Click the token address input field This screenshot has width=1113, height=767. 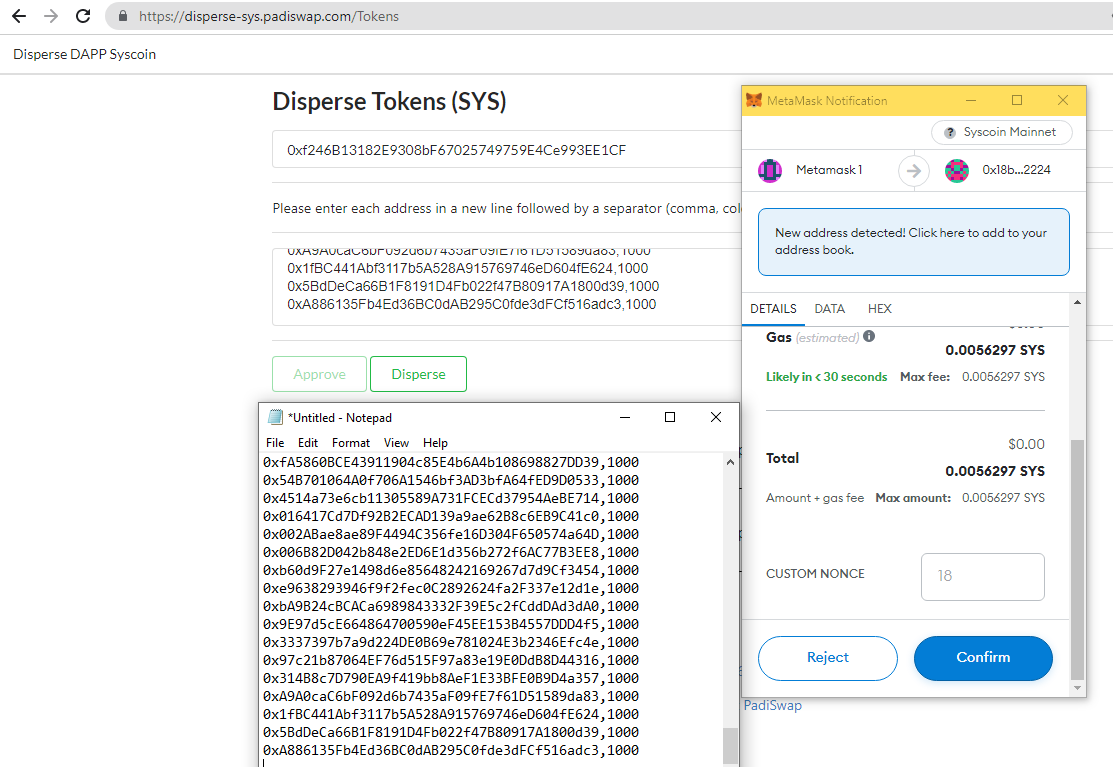506,150
